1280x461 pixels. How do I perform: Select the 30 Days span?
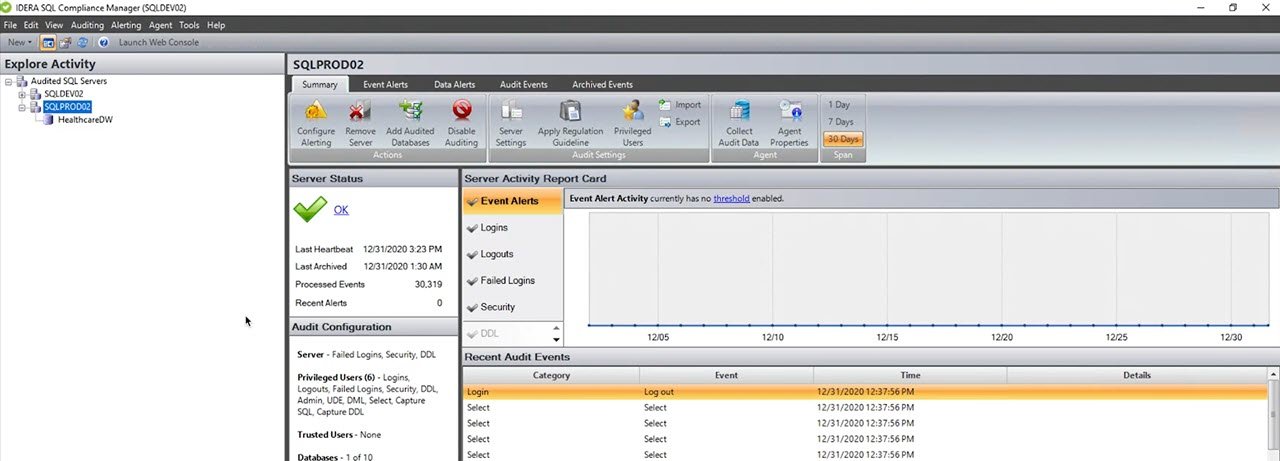842,139
